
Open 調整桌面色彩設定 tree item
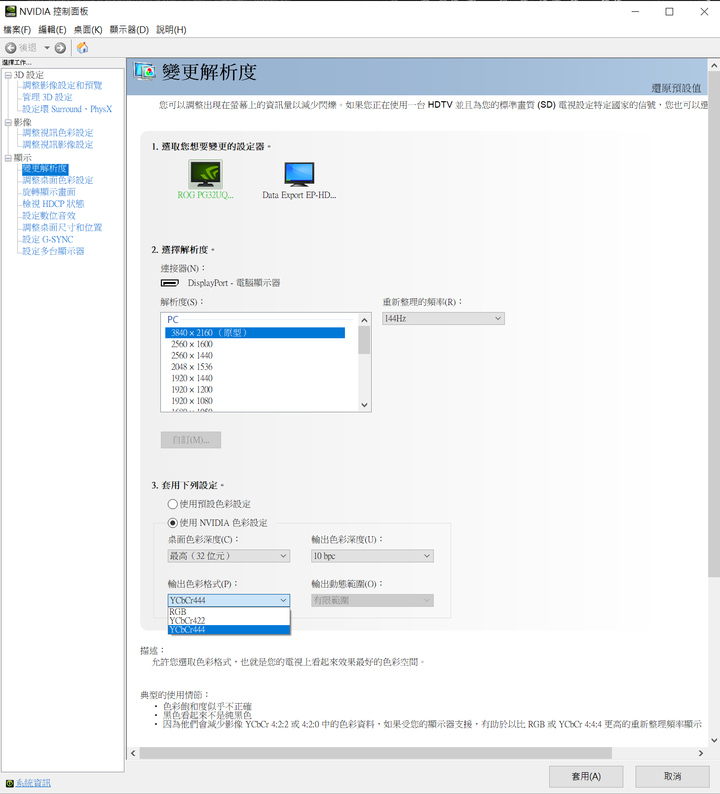pos(58,180)
